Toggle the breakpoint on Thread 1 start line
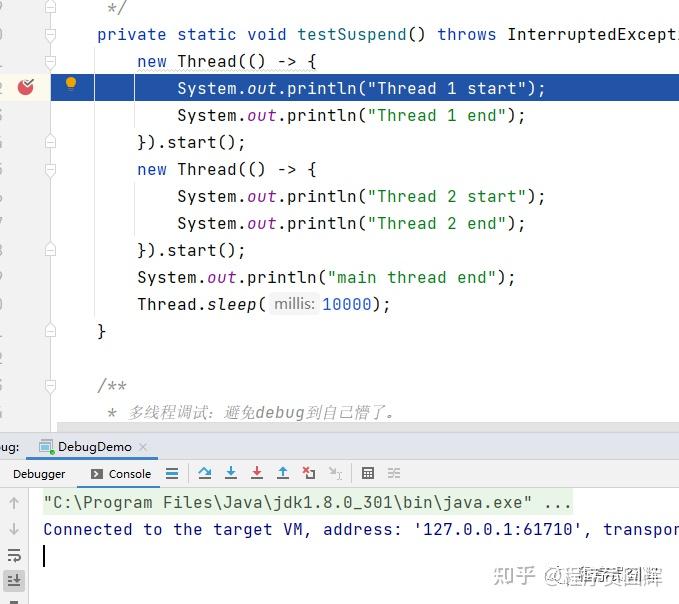Viewport: 679px width, 604px height. click(26, 87)
